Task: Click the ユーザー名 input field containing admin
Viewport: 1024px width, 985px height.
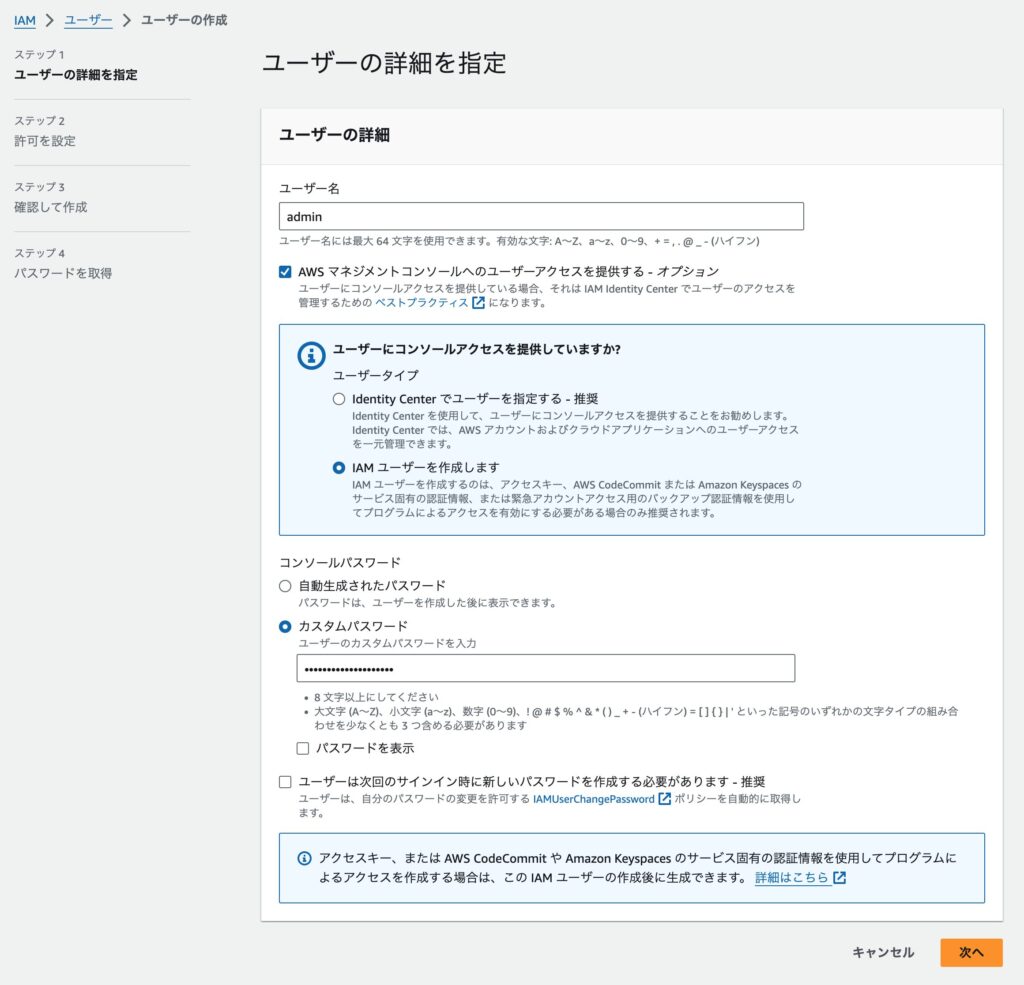Action: pos(541,216)
